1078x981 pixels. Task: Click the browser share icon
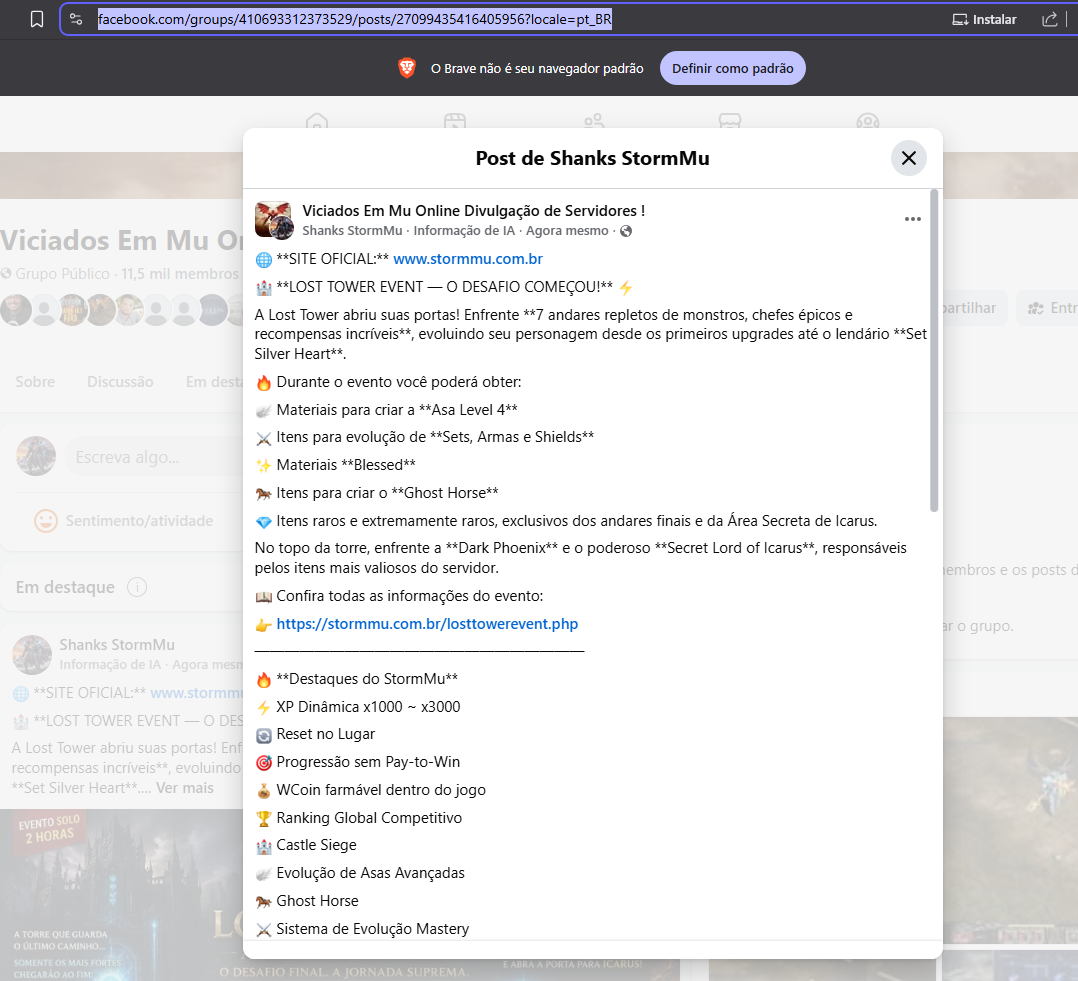1050,19
